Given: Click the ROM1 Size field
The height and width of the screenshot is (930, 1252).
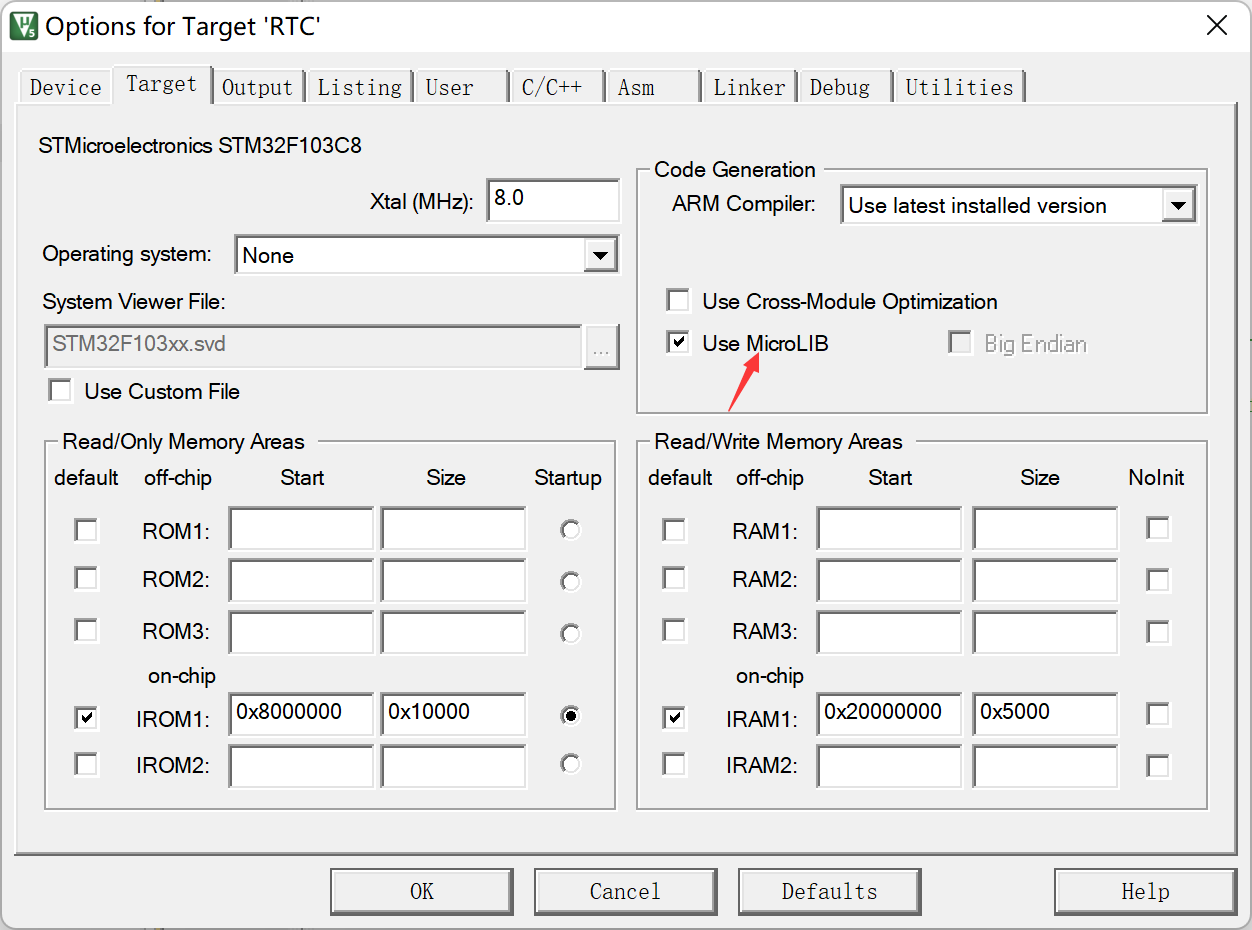Looking at the screenshot, I should pos(453,529).
